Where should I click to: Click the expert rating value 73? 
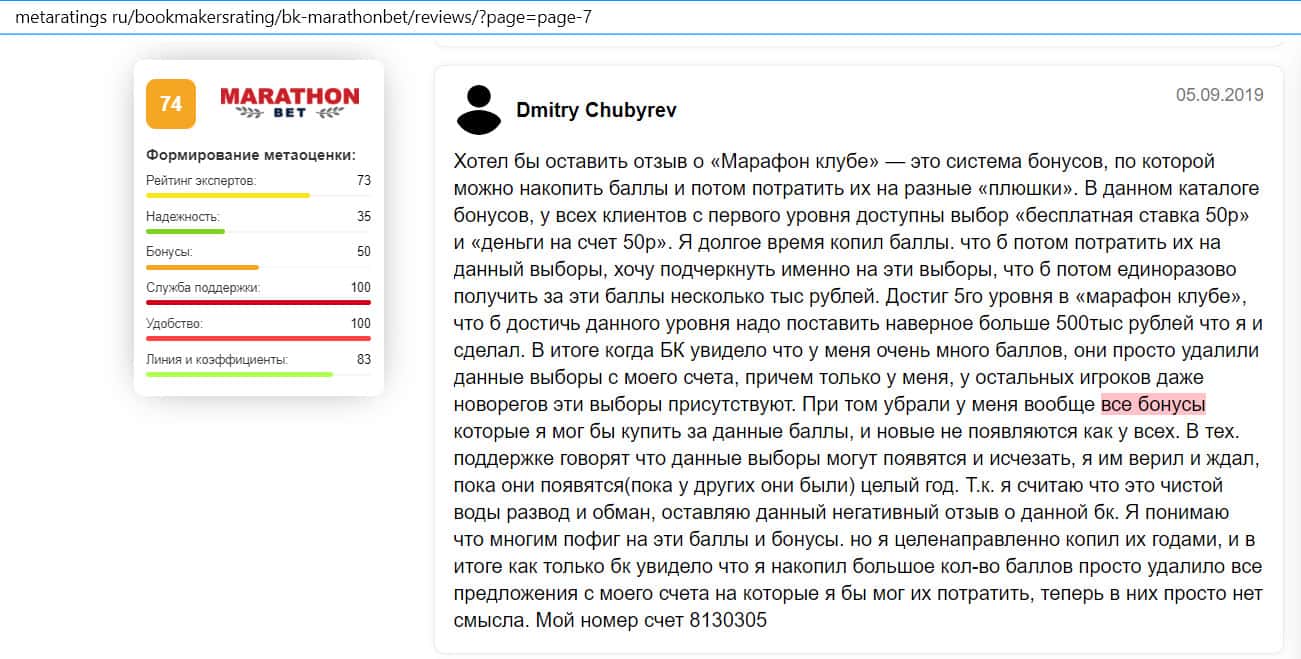363,181
